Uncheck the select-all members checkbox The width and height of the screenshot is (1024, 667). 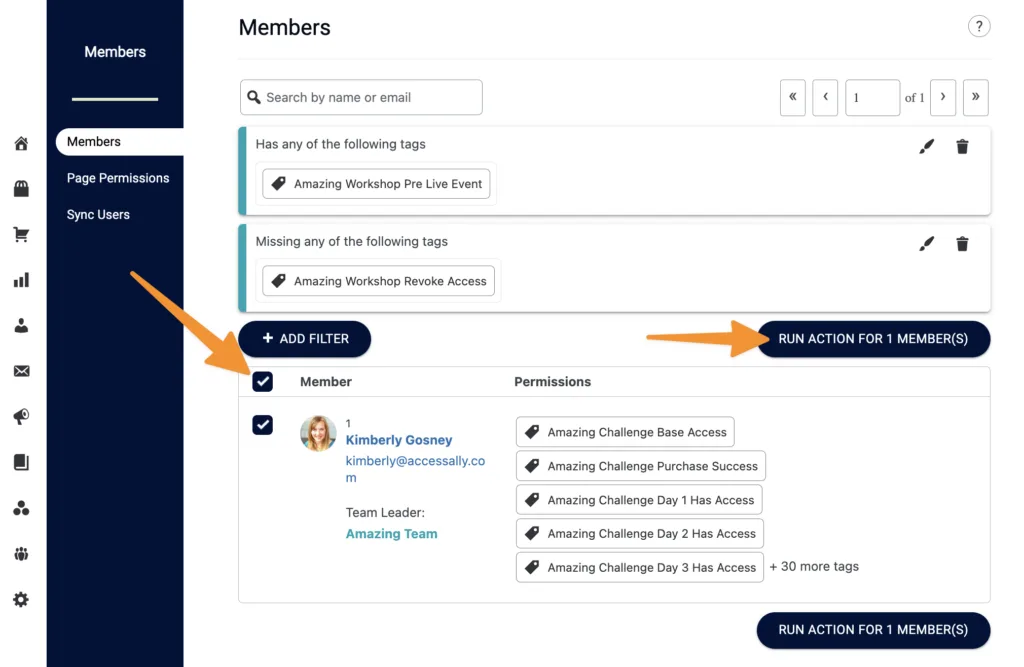(x=262, y=382)
